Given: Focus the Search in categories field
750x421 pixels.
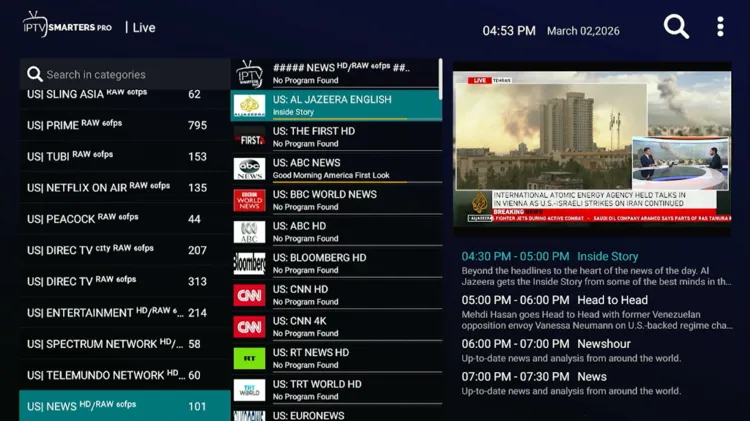Looking at the screenshot, I should 125,74.
